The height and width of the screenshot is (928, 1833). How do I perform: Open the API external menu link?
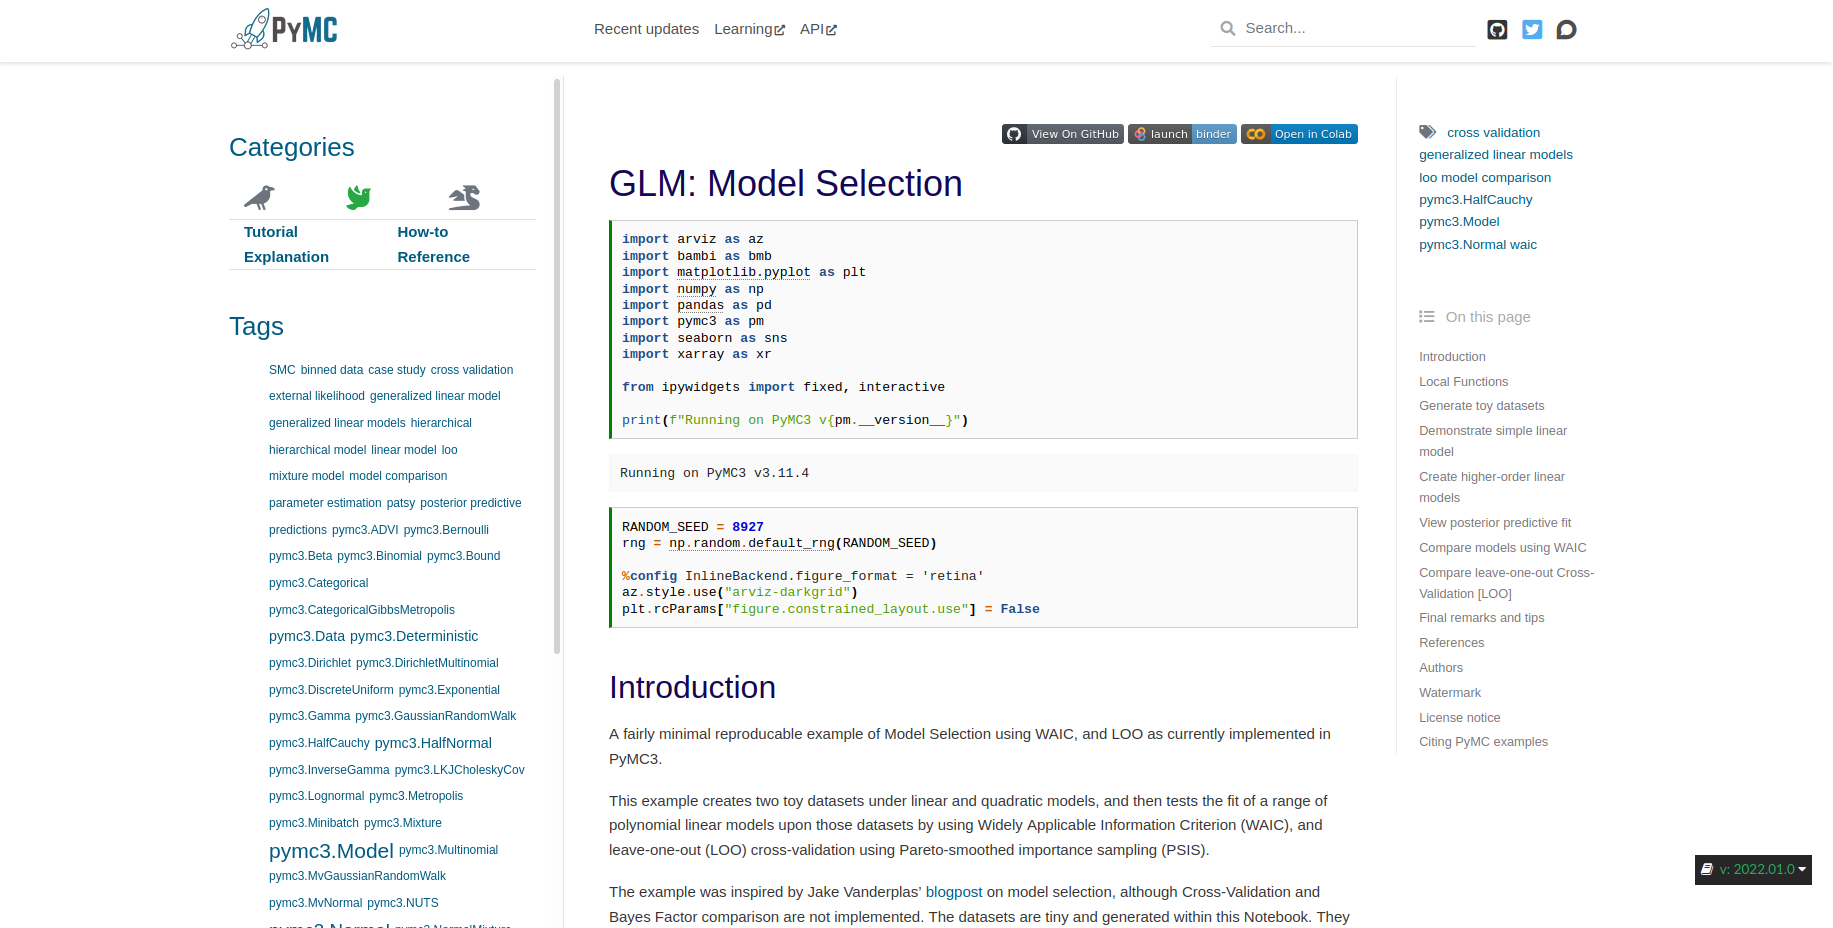(x=818, y=29)
